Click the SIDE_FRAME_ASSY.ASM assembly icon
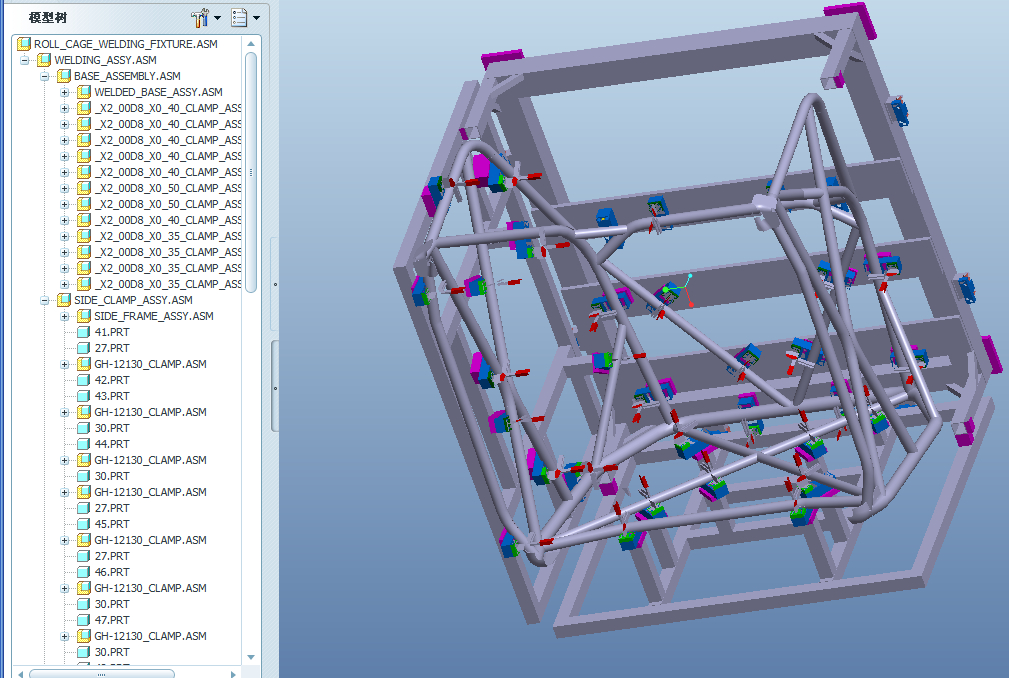The image size is (1009, 678). [x=84, y=316]
